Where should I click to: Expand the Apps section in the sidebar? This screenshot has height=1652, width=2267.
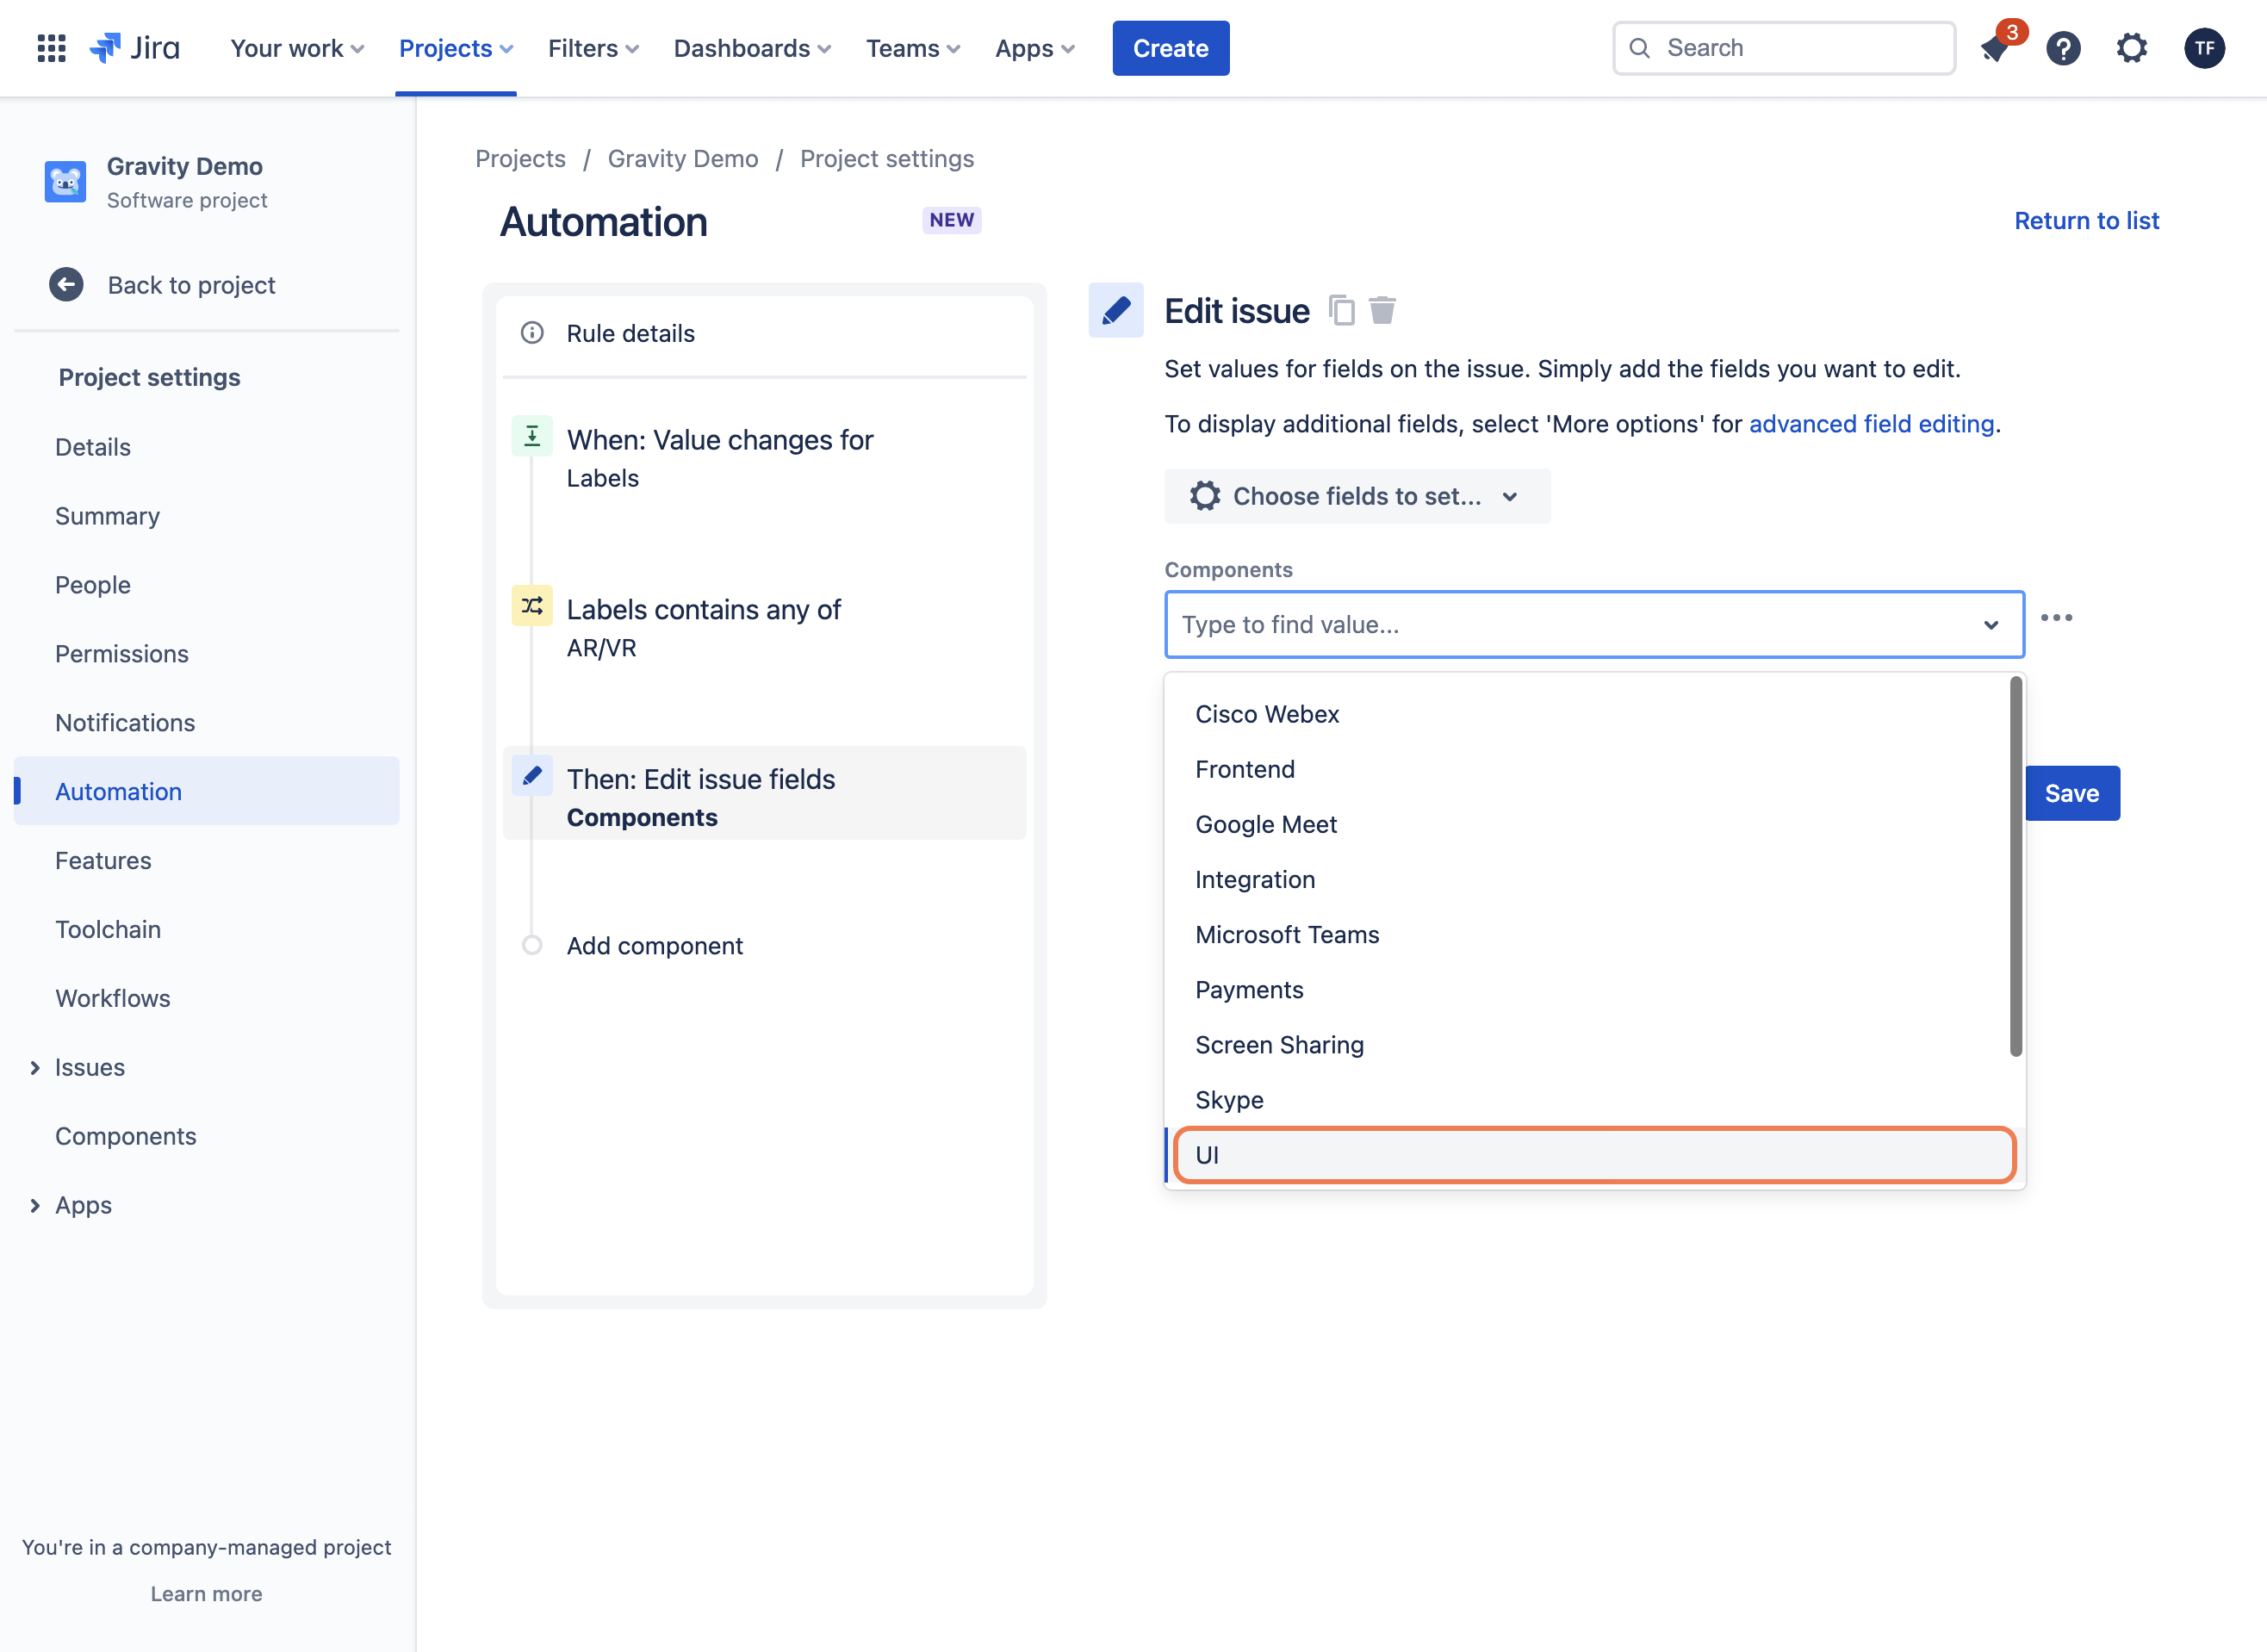[35, 1206]
